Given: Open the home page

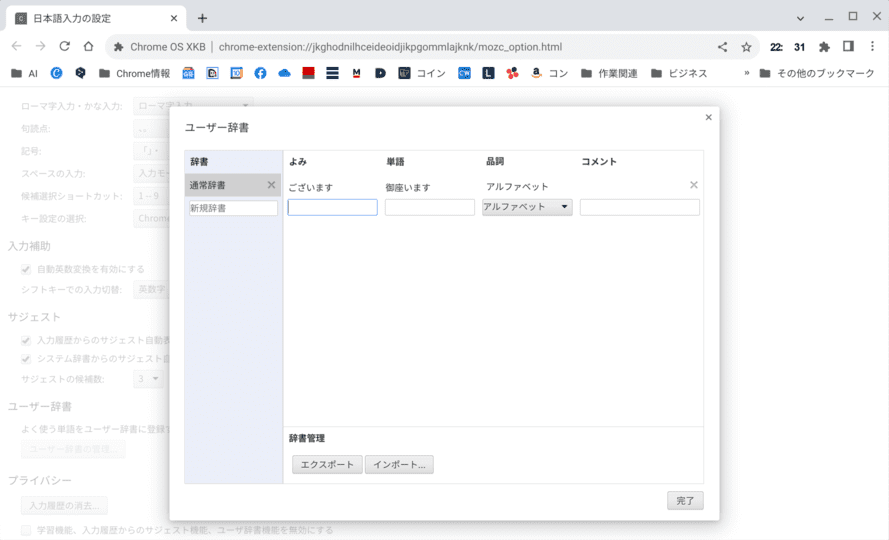Looking at the screenshot, I should point(88,47).
